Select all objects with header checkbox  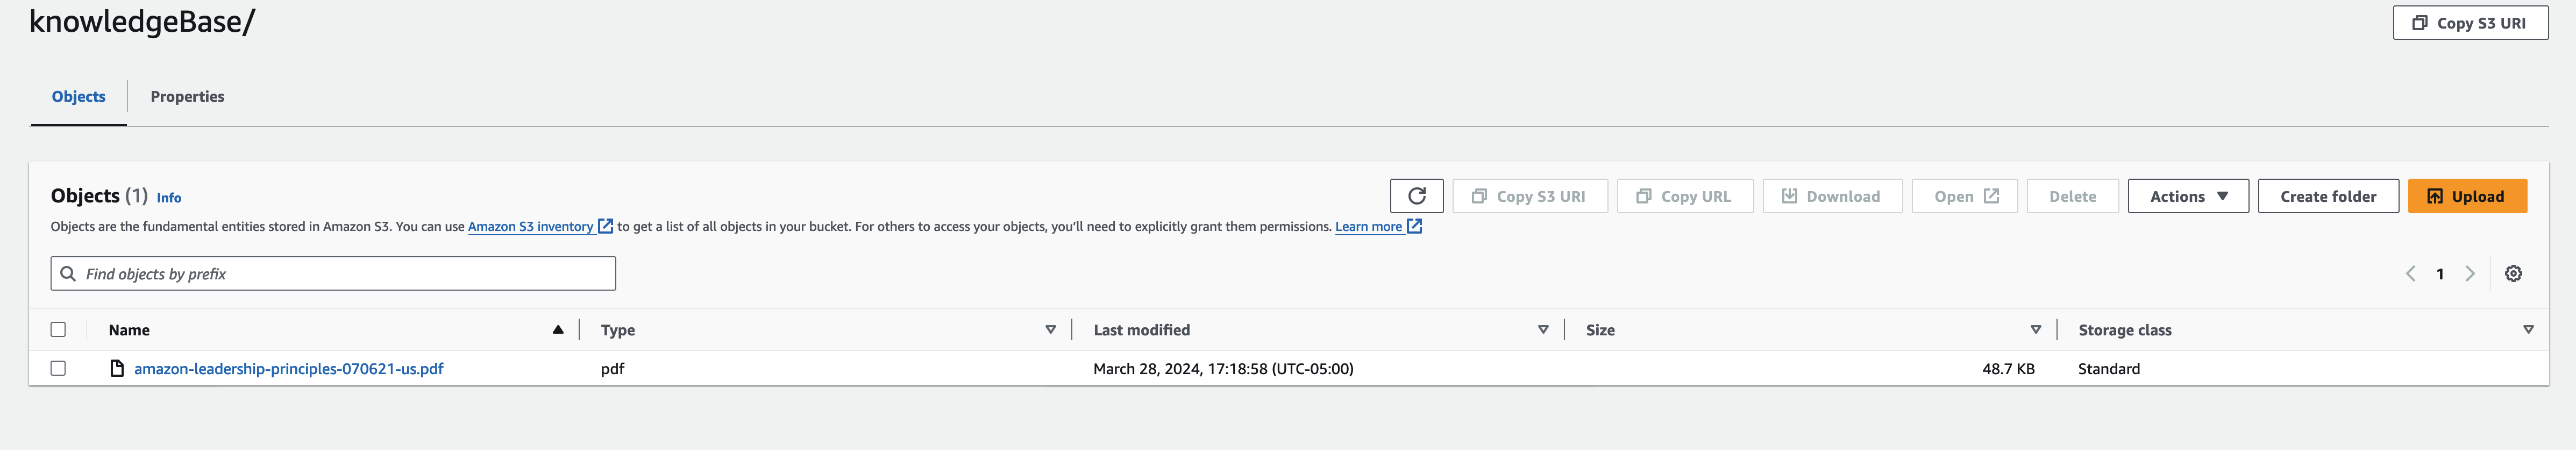click(58, 329)
